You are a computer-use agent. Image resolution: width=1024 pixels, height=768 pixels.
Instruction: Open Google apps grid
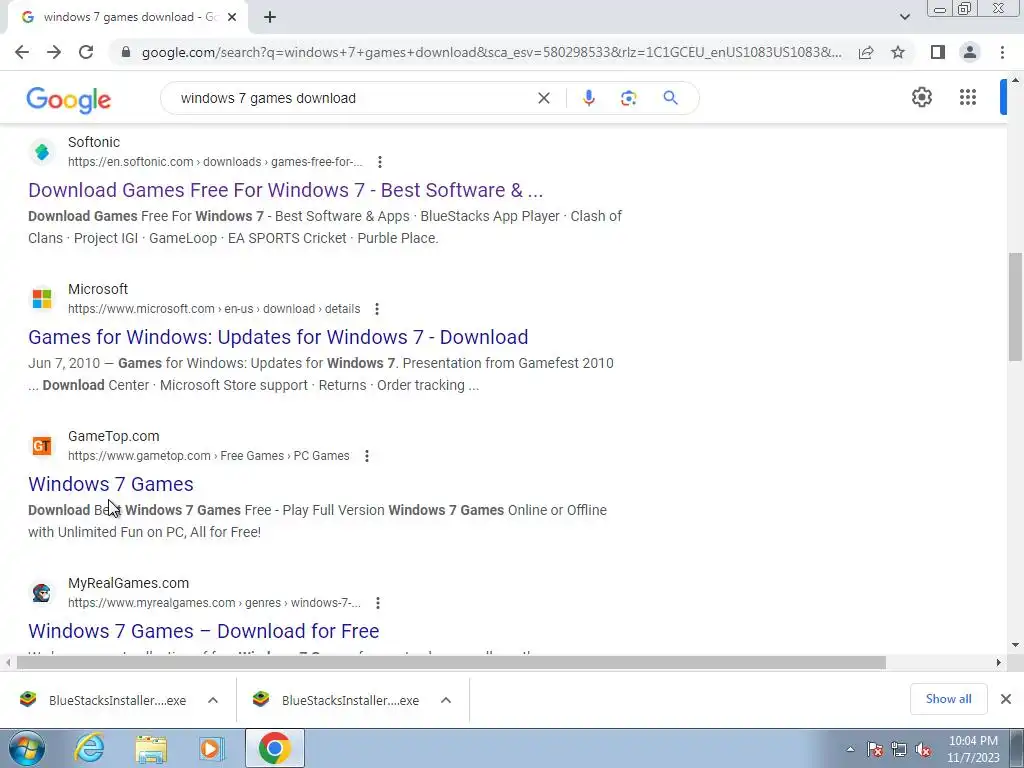968,97
